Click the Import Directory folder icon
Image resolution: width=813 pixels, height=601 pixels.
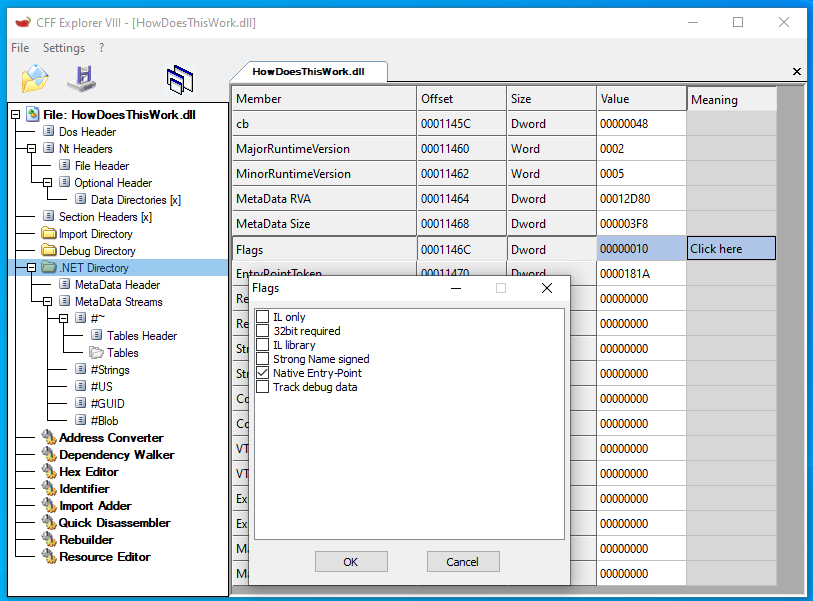point(49,233)
